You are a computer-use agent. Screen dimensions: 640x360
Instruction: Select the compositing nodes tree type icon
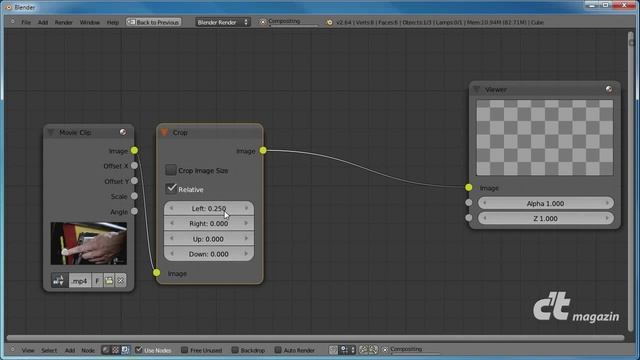click(125, 350)
